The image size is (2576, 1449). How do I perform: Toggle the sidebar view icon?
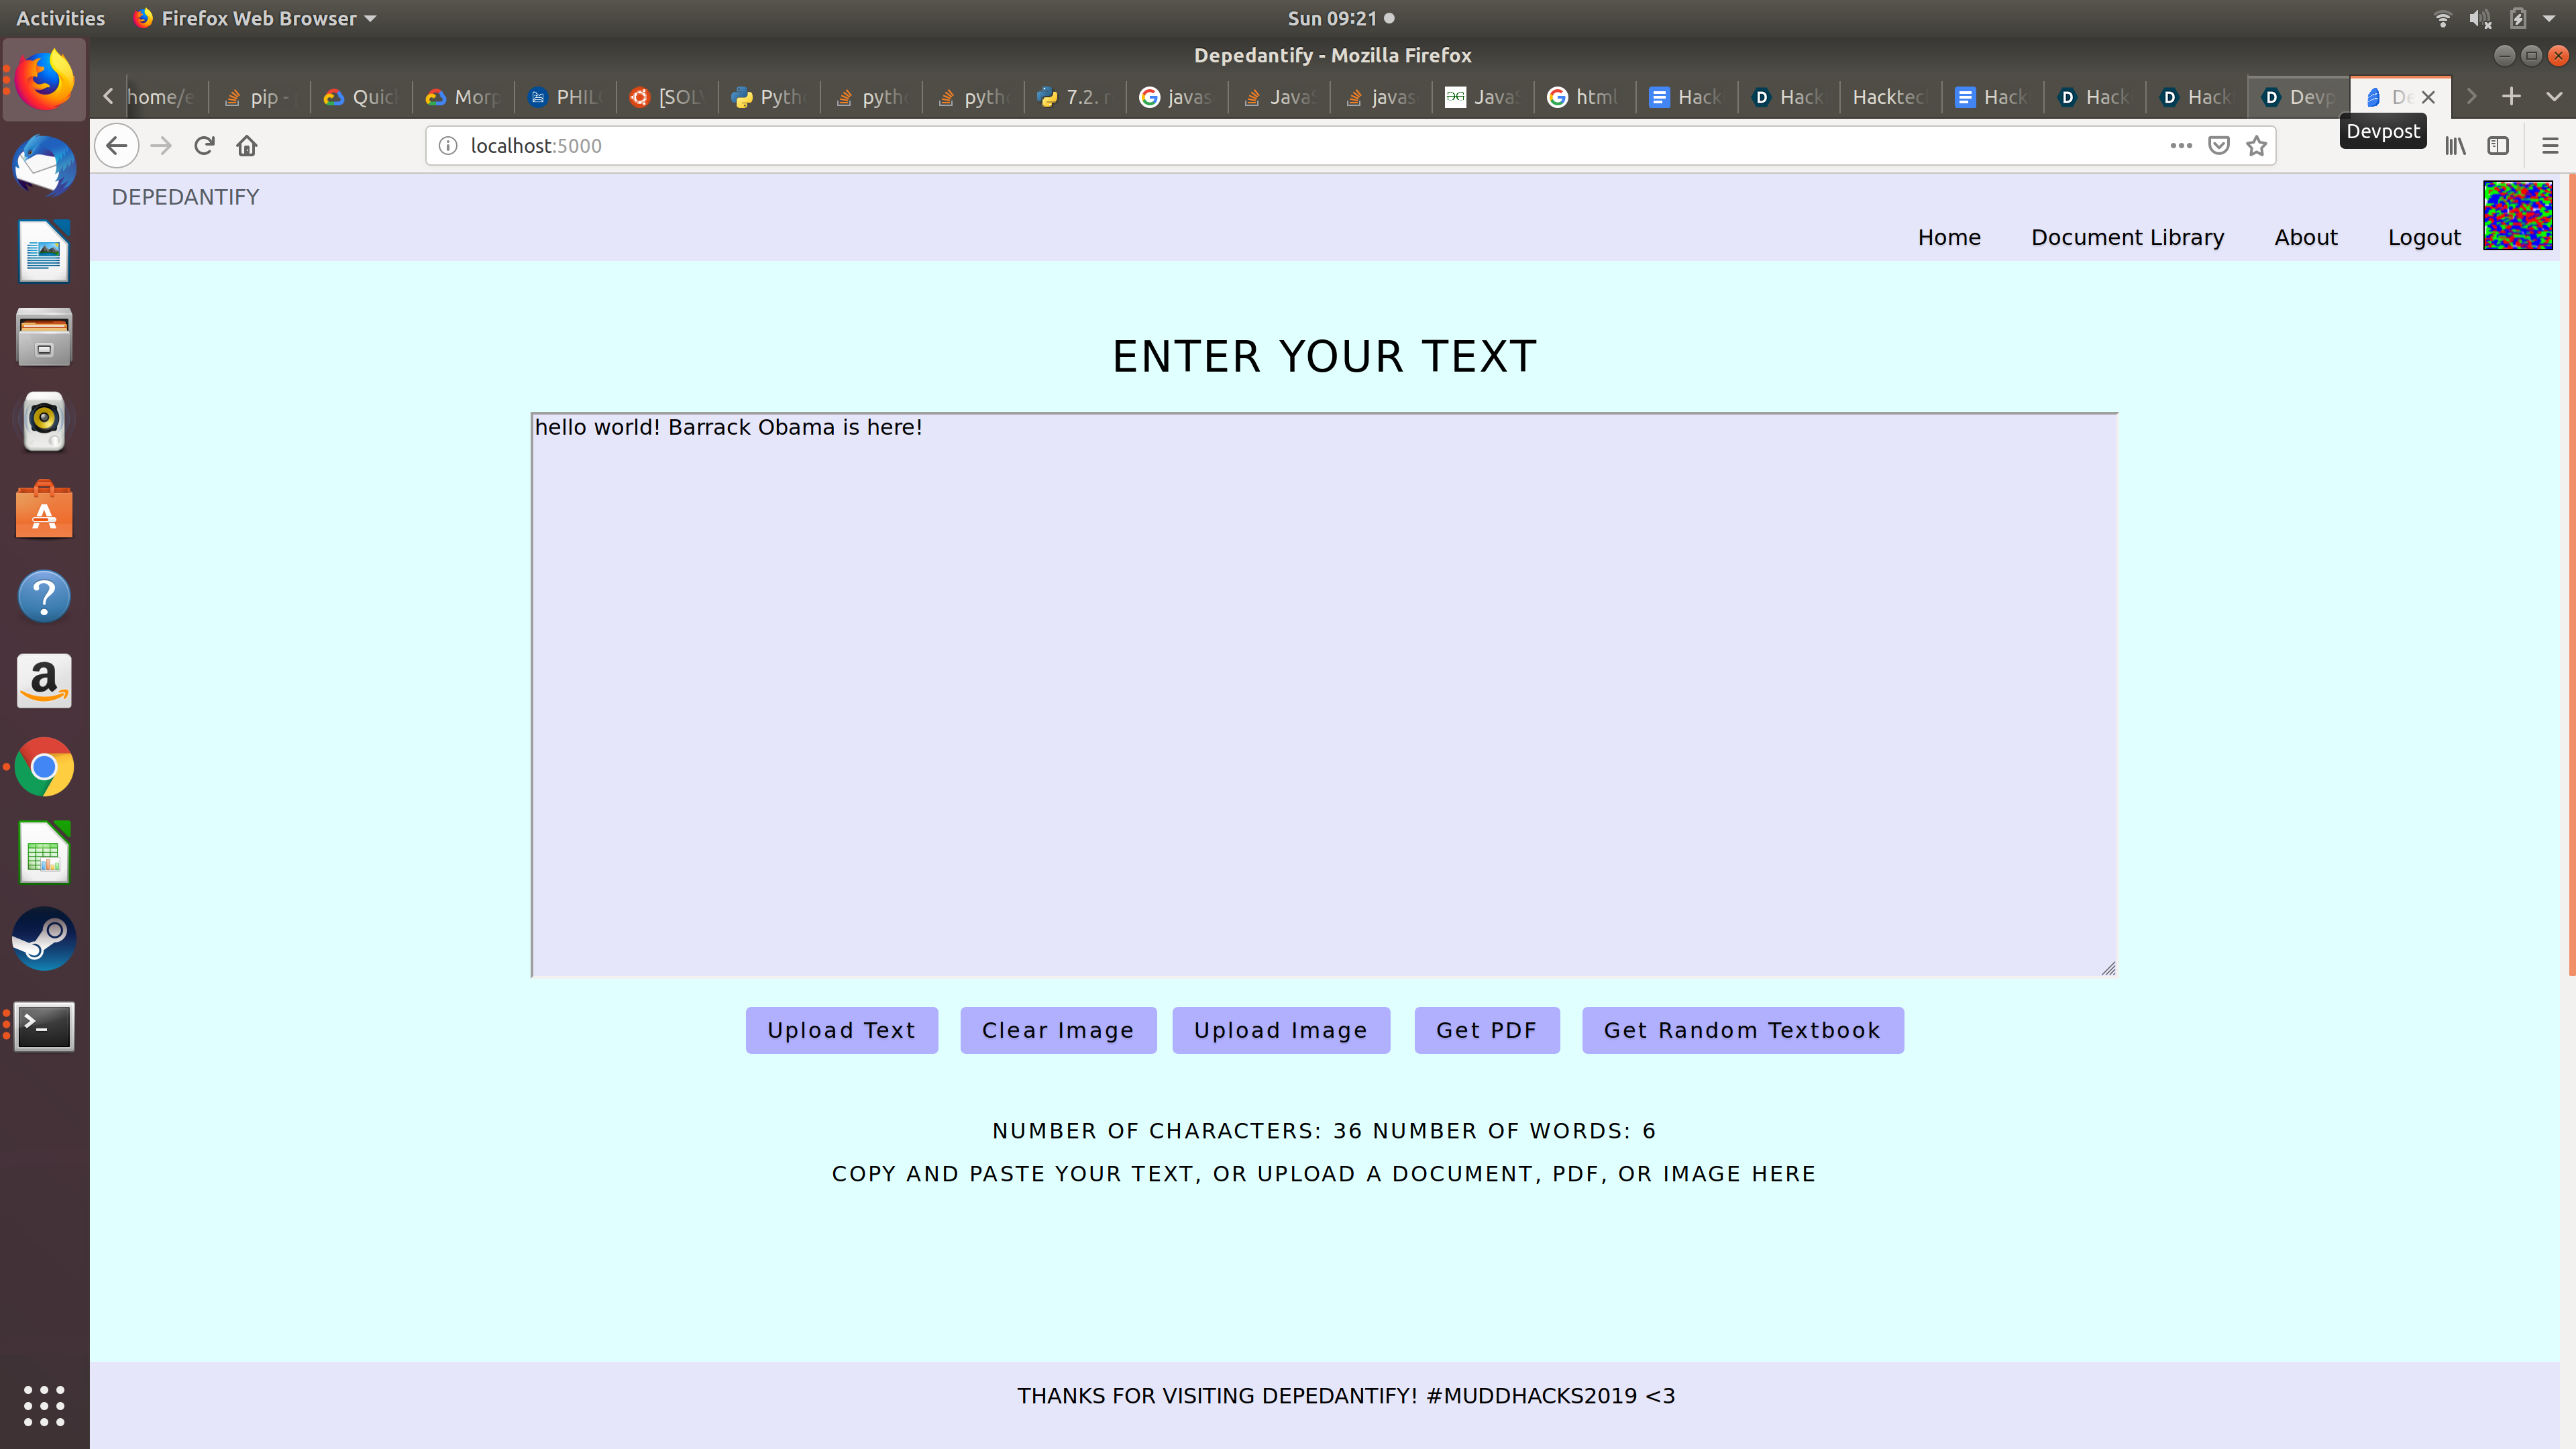tap(2498, 146)
